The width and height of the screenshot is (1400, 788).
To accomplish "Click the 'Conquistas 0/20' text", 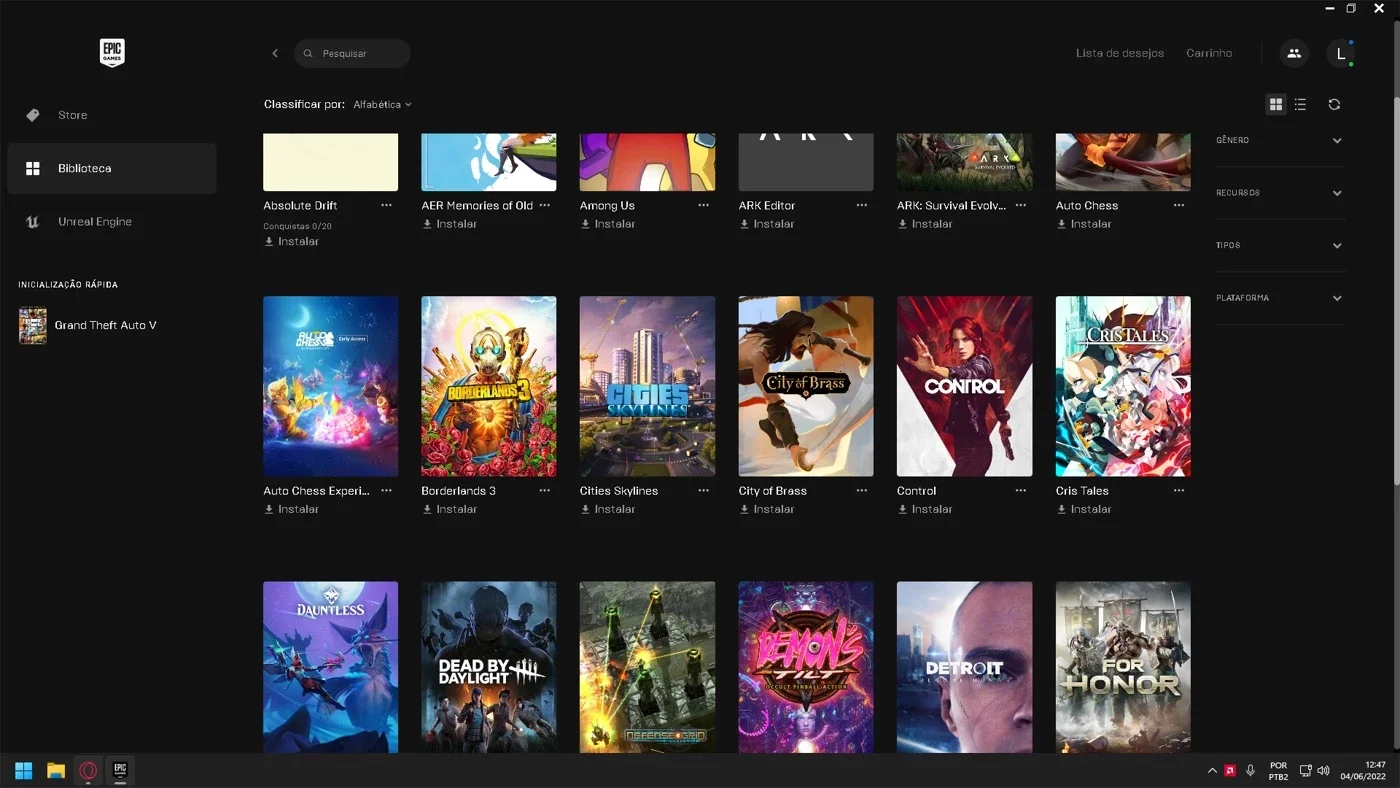I will coord(297,226).
